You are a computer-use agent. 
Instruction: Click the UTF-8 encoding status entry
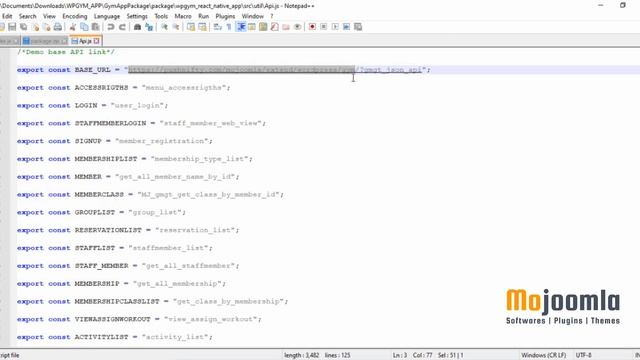[583, 355]
